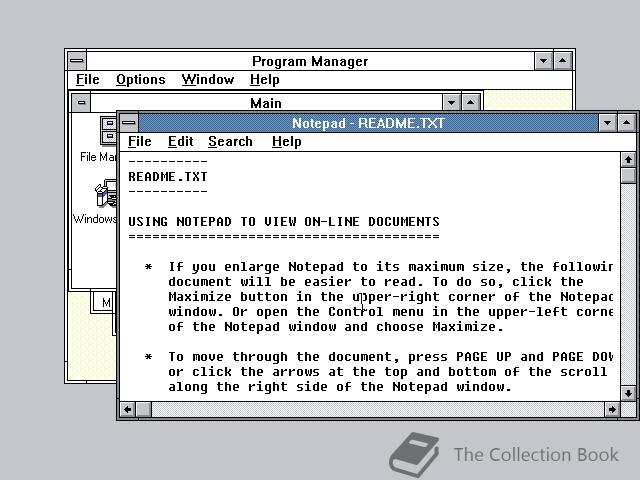Image resolution: width=640 pixels, height=480 pixels.
Task: Click the heading 'USING NOTEPAD TO VIEW ON-LINE DOCUMENTS'
Action: [284, 222]
